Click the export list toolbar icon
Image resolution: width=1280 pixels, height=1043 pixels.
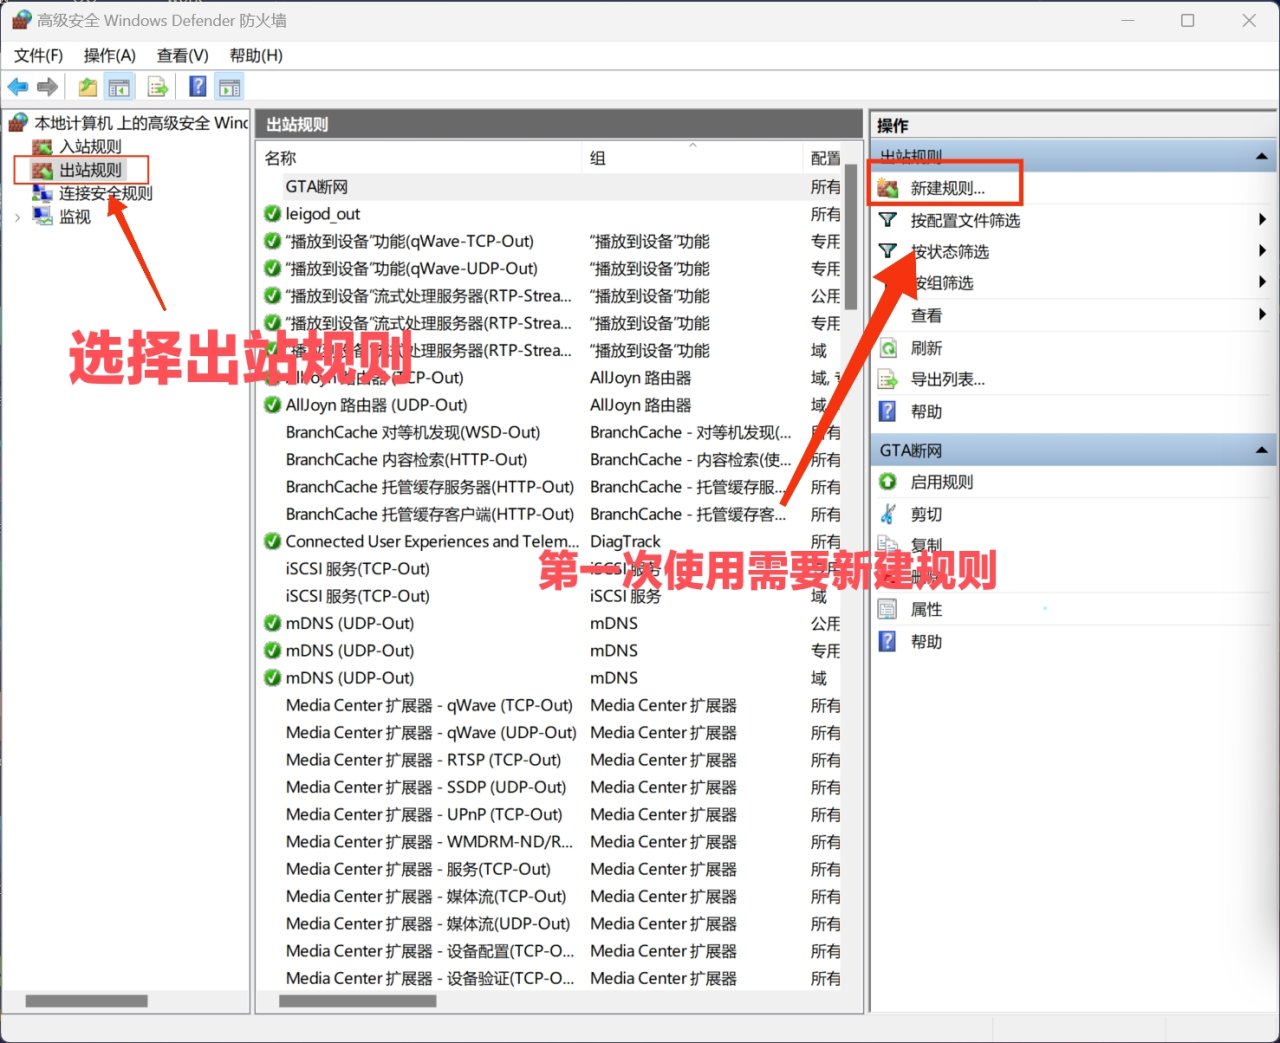tap(158, 87)
